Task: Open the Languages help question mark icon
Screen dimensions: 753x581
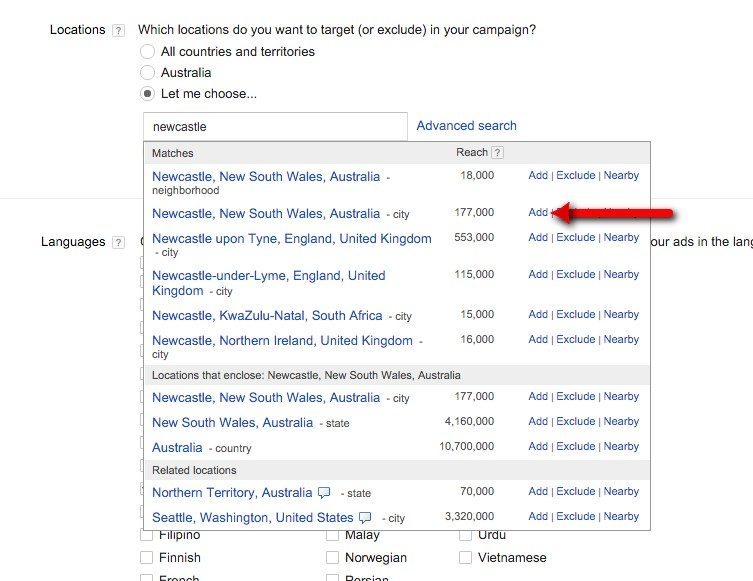Action: click(118, 242)
